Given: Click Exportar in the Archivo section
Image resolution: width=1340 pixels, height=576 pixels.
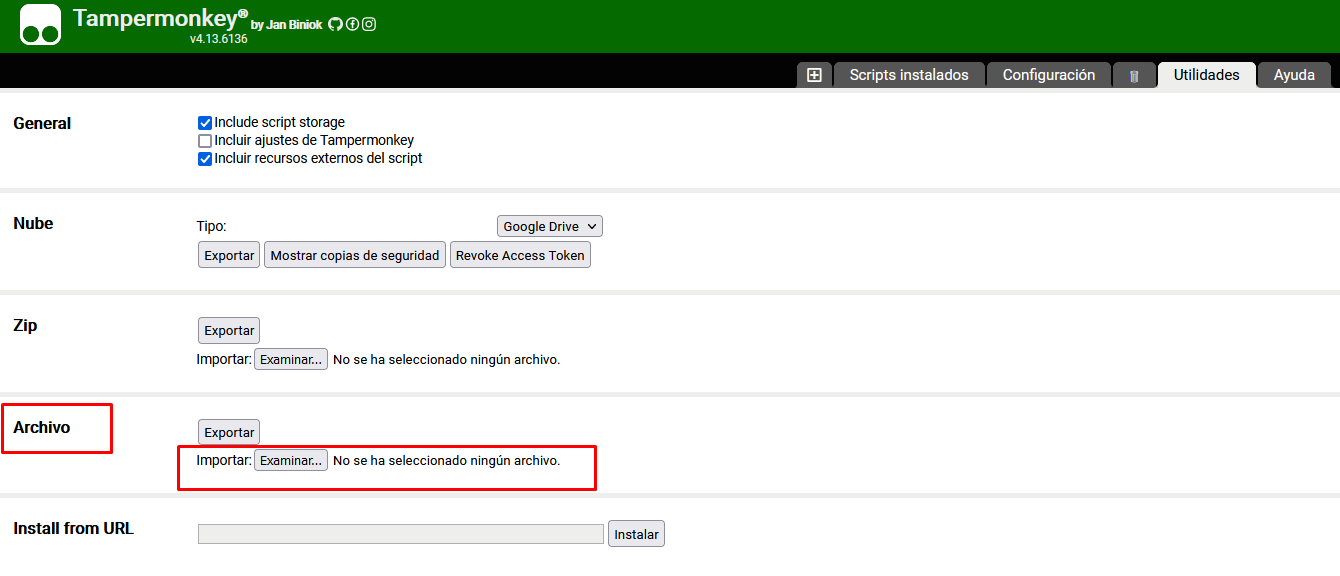Looking at the screenshot, I should pos(229,432).
